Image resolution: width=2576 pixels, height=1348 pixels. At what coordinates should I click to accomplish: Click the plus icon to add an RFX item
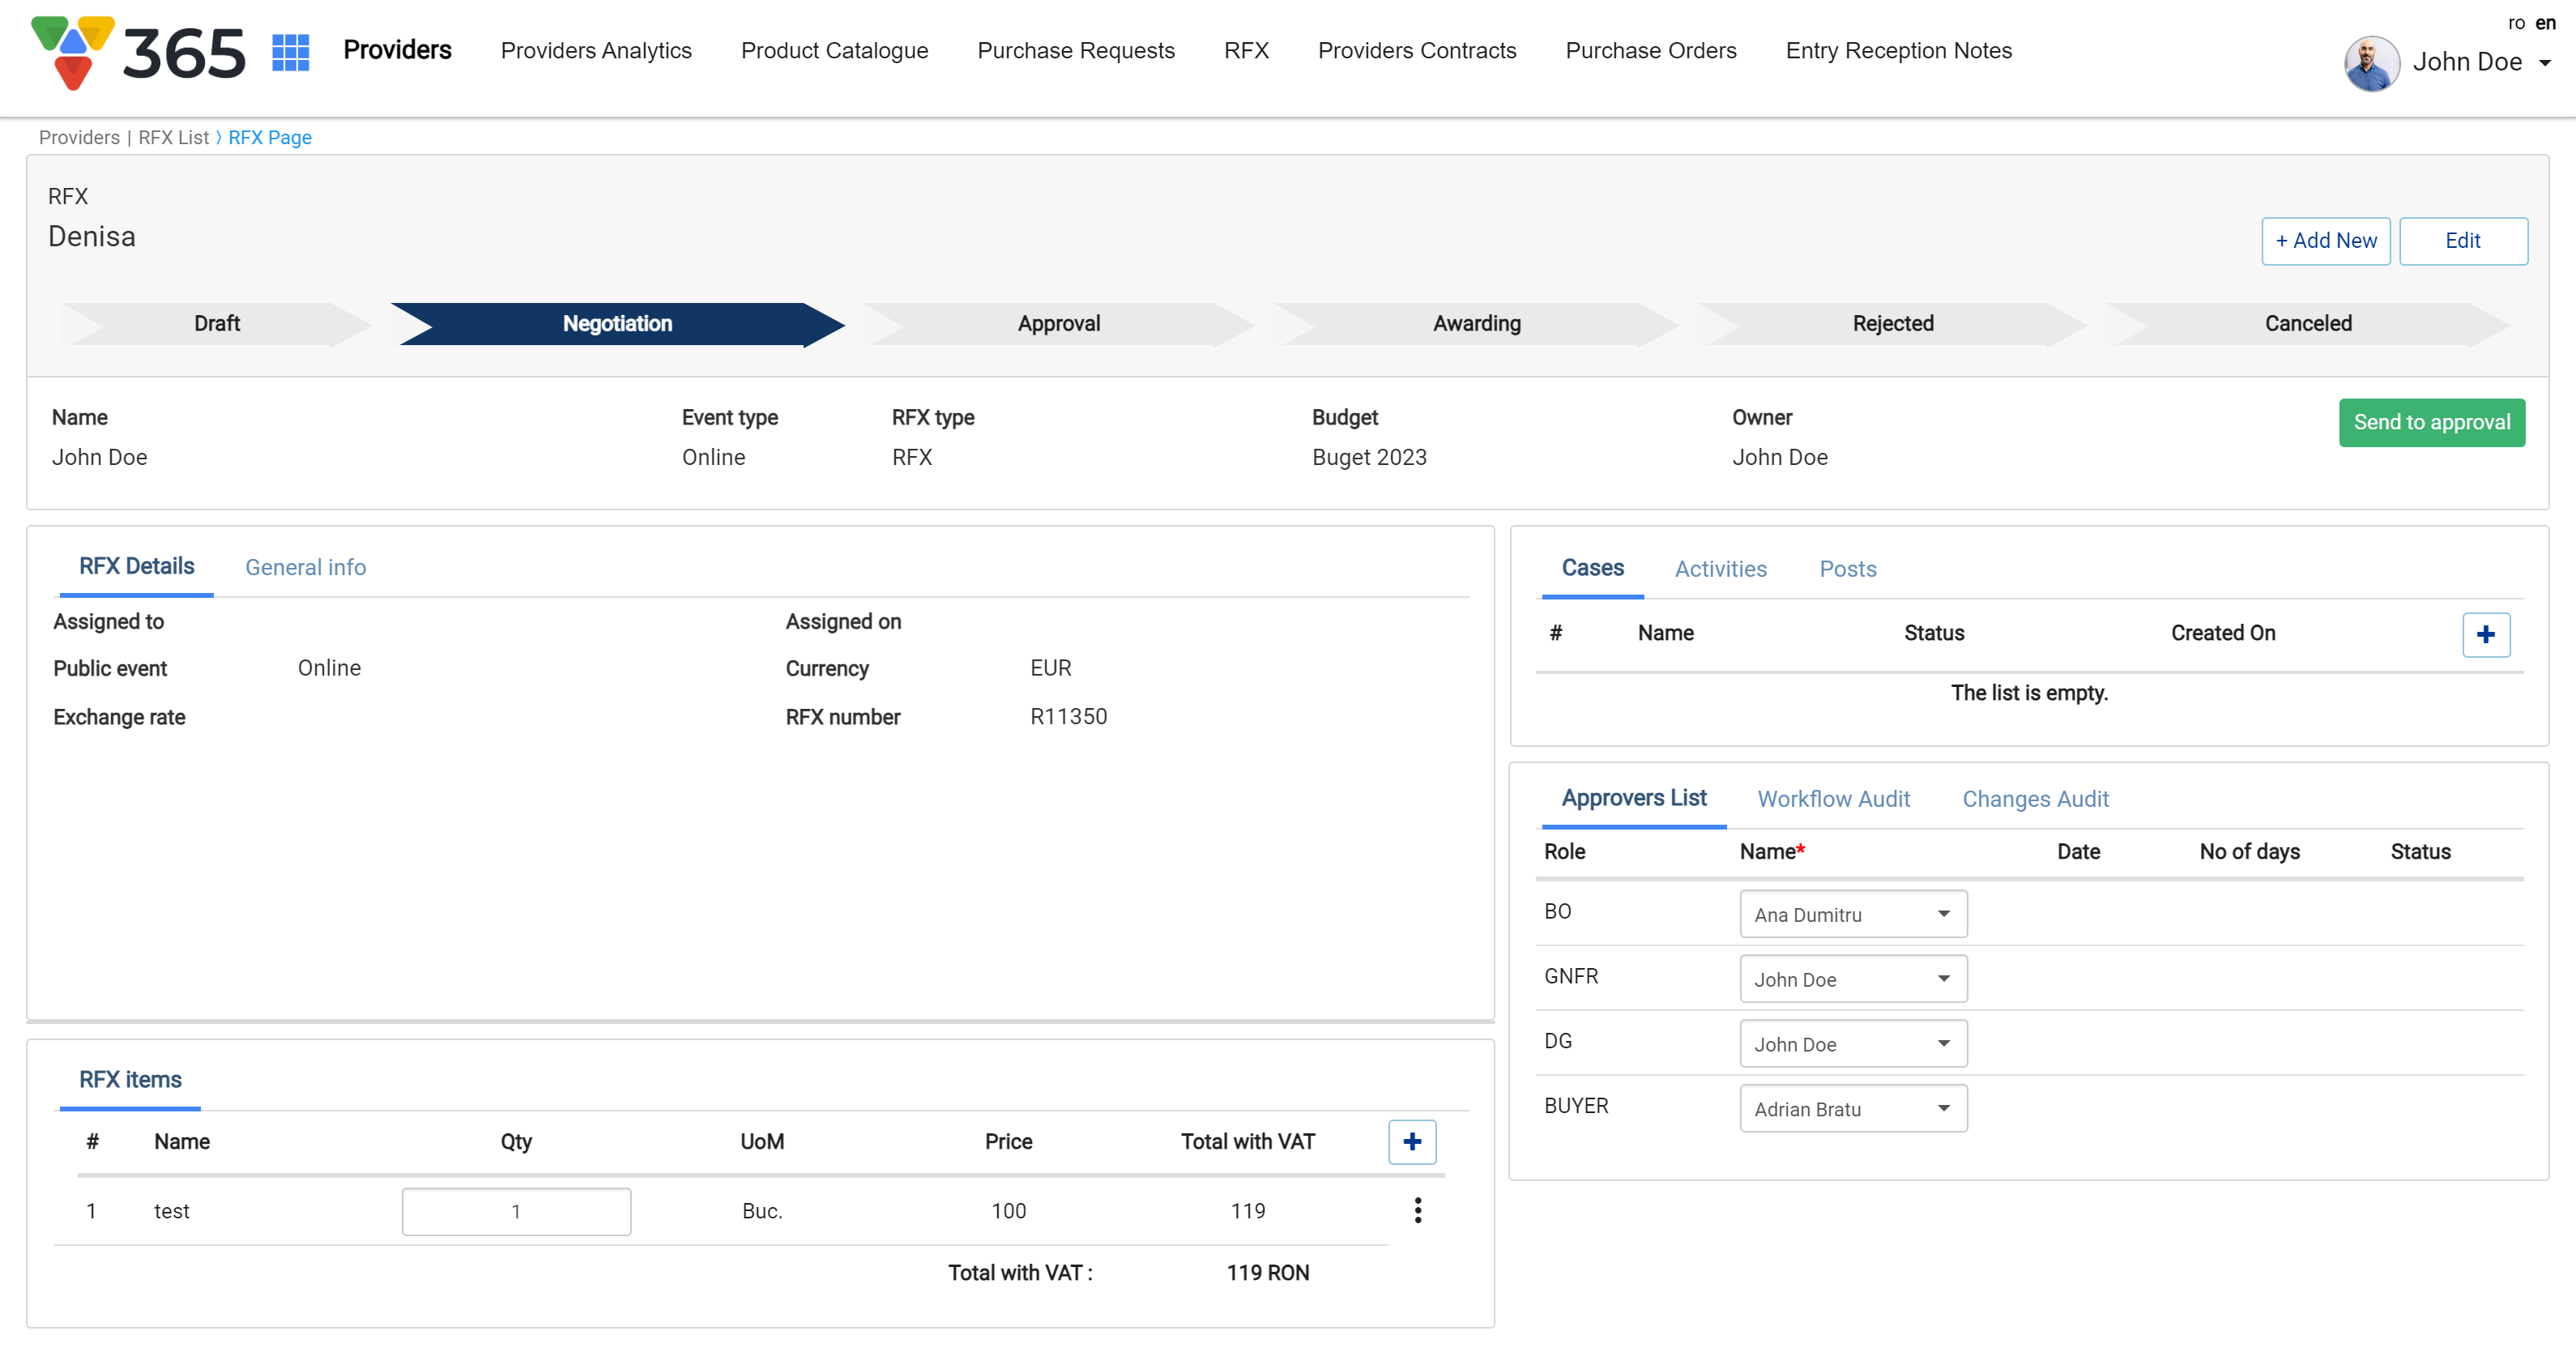pos(1411,1141)
